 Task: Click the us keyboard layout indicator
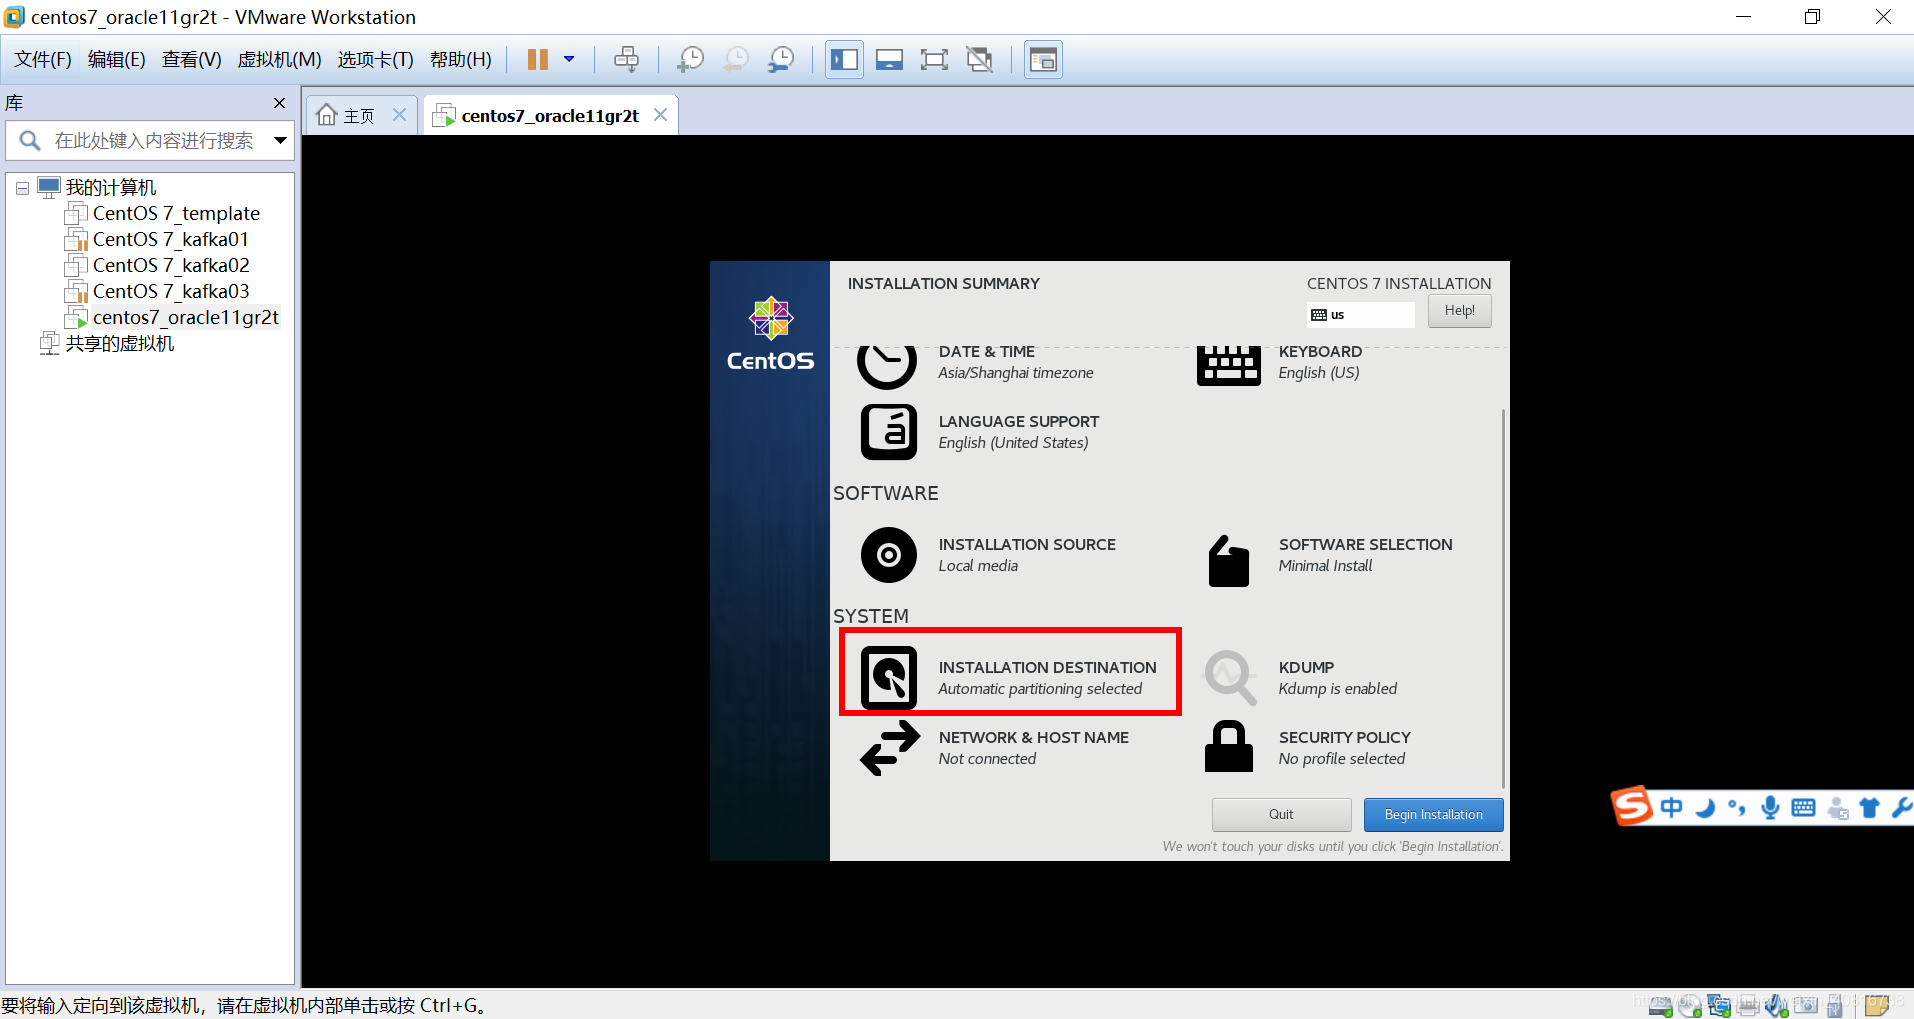click(1360, 315)
